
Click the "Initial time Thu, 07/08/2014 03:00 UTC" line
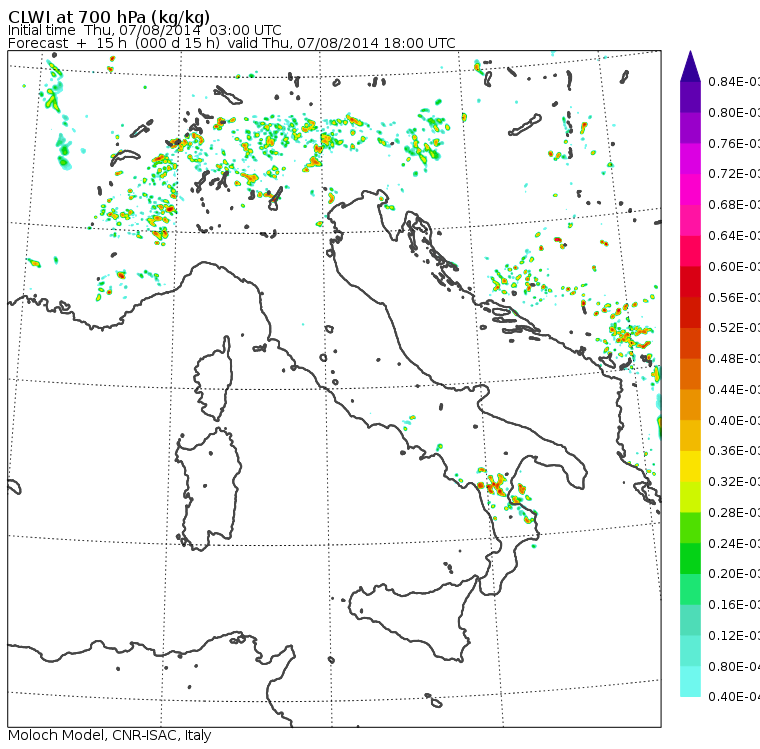point(144,30)
